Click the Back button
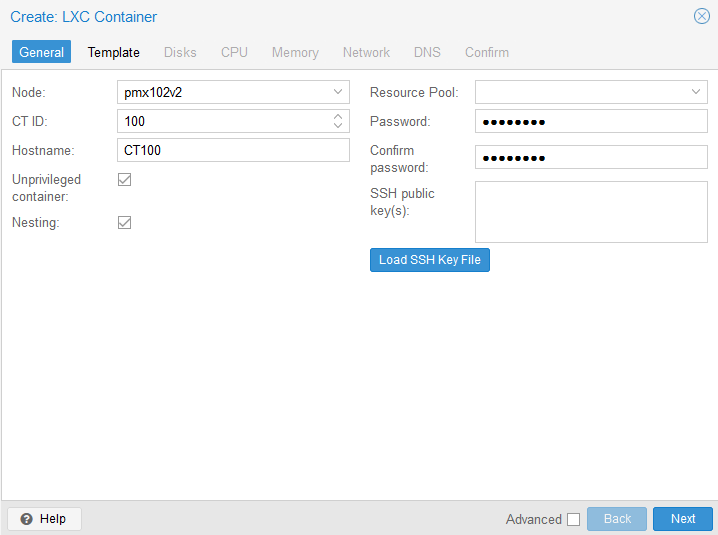 tap(617, 519)
